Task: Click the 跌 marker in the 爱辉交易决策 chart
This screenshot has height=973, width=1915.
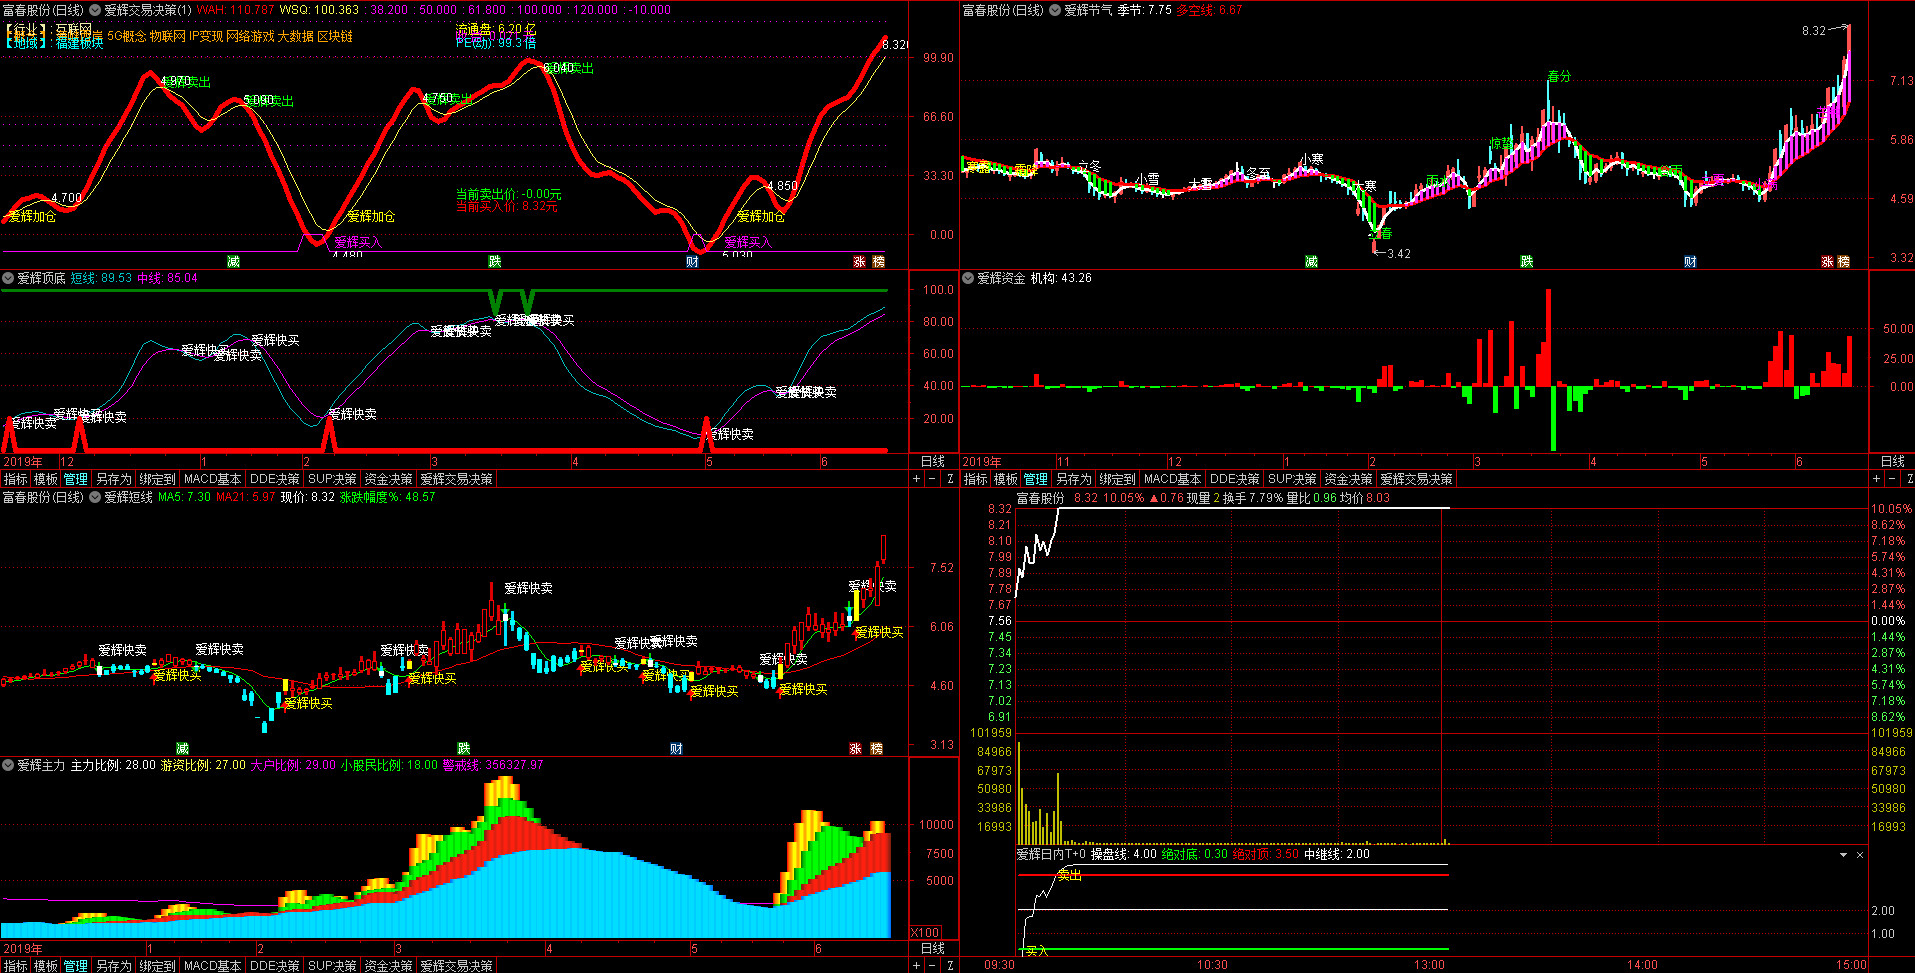Action: click(494, 261)
